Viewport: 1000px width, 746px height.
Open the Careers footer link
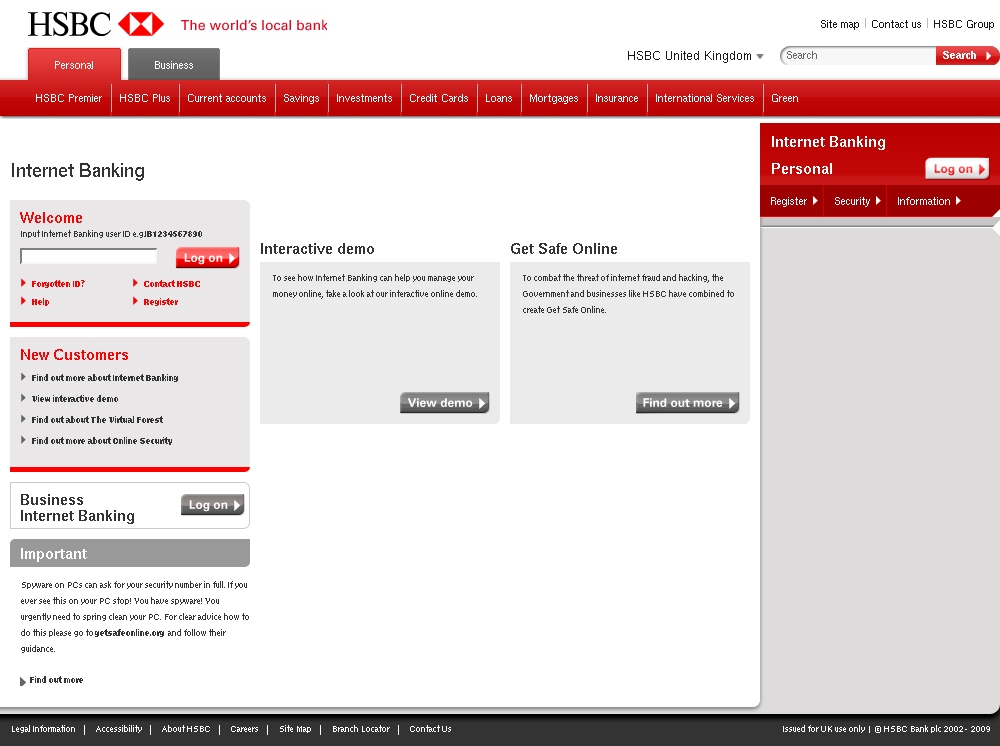[244, 729]
